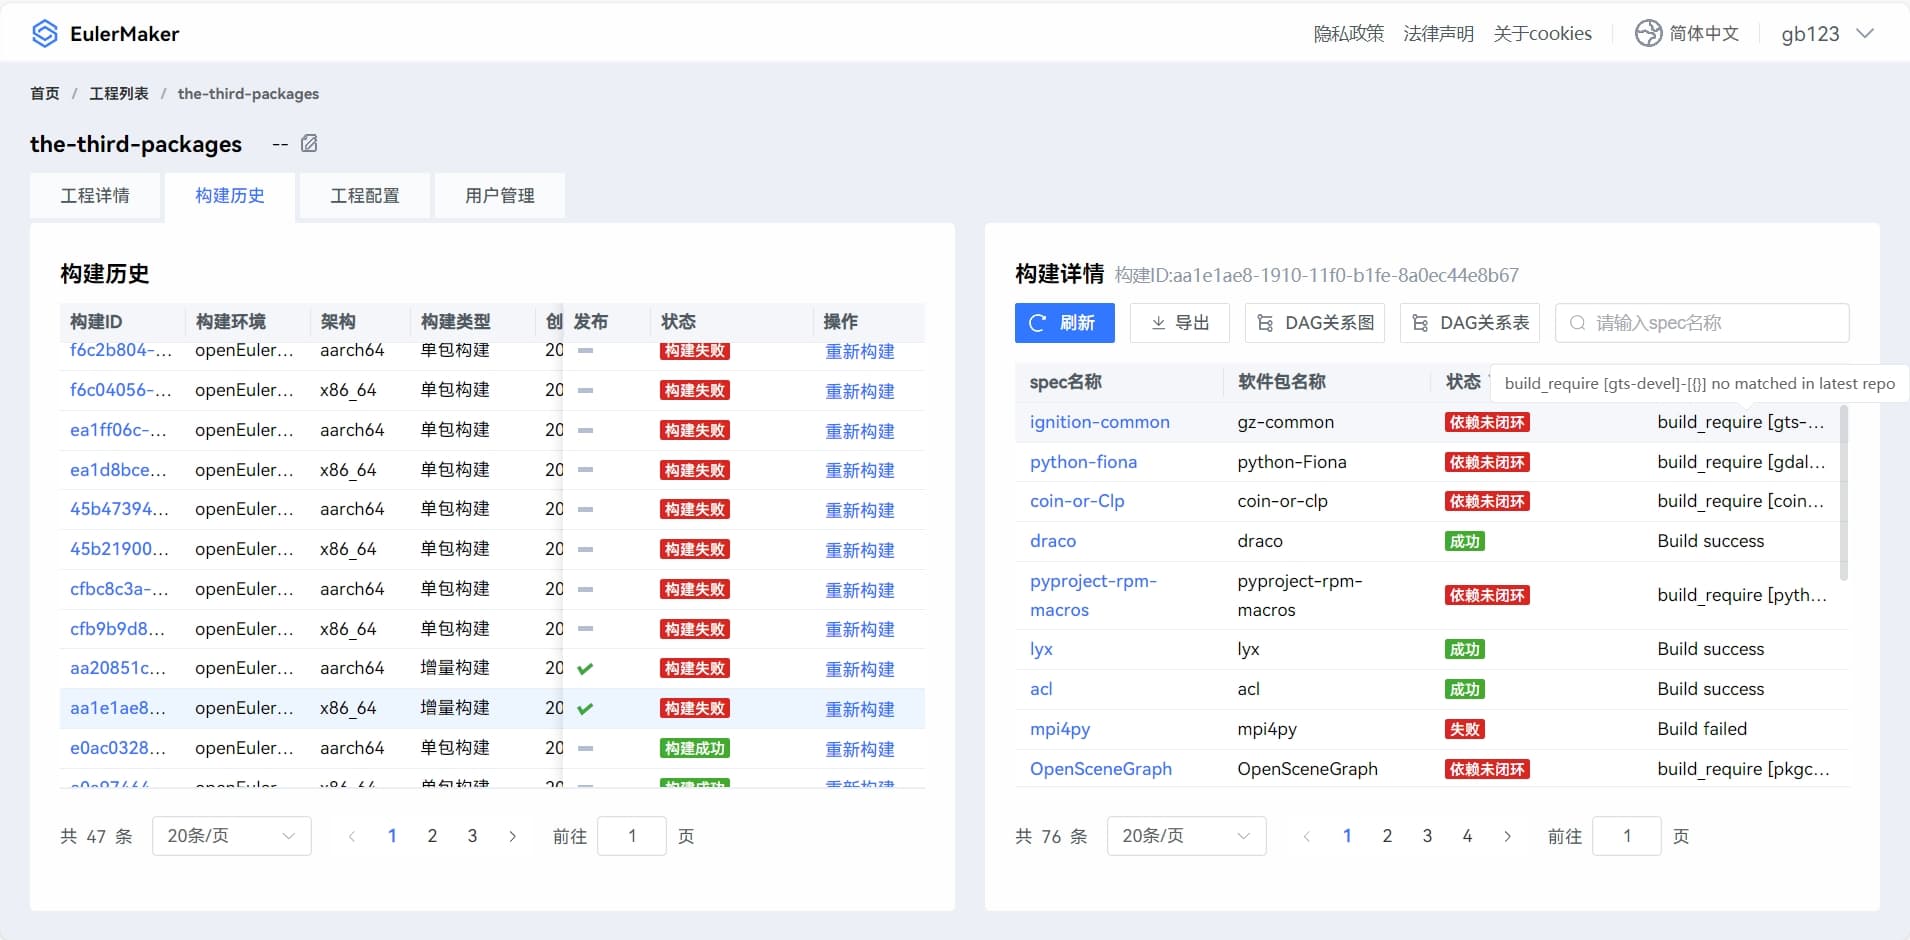Image resolution: width=1910 pixels, height=940 pixels.
Task: Click the refresh button with the circular arrow
Action: 1064,323
